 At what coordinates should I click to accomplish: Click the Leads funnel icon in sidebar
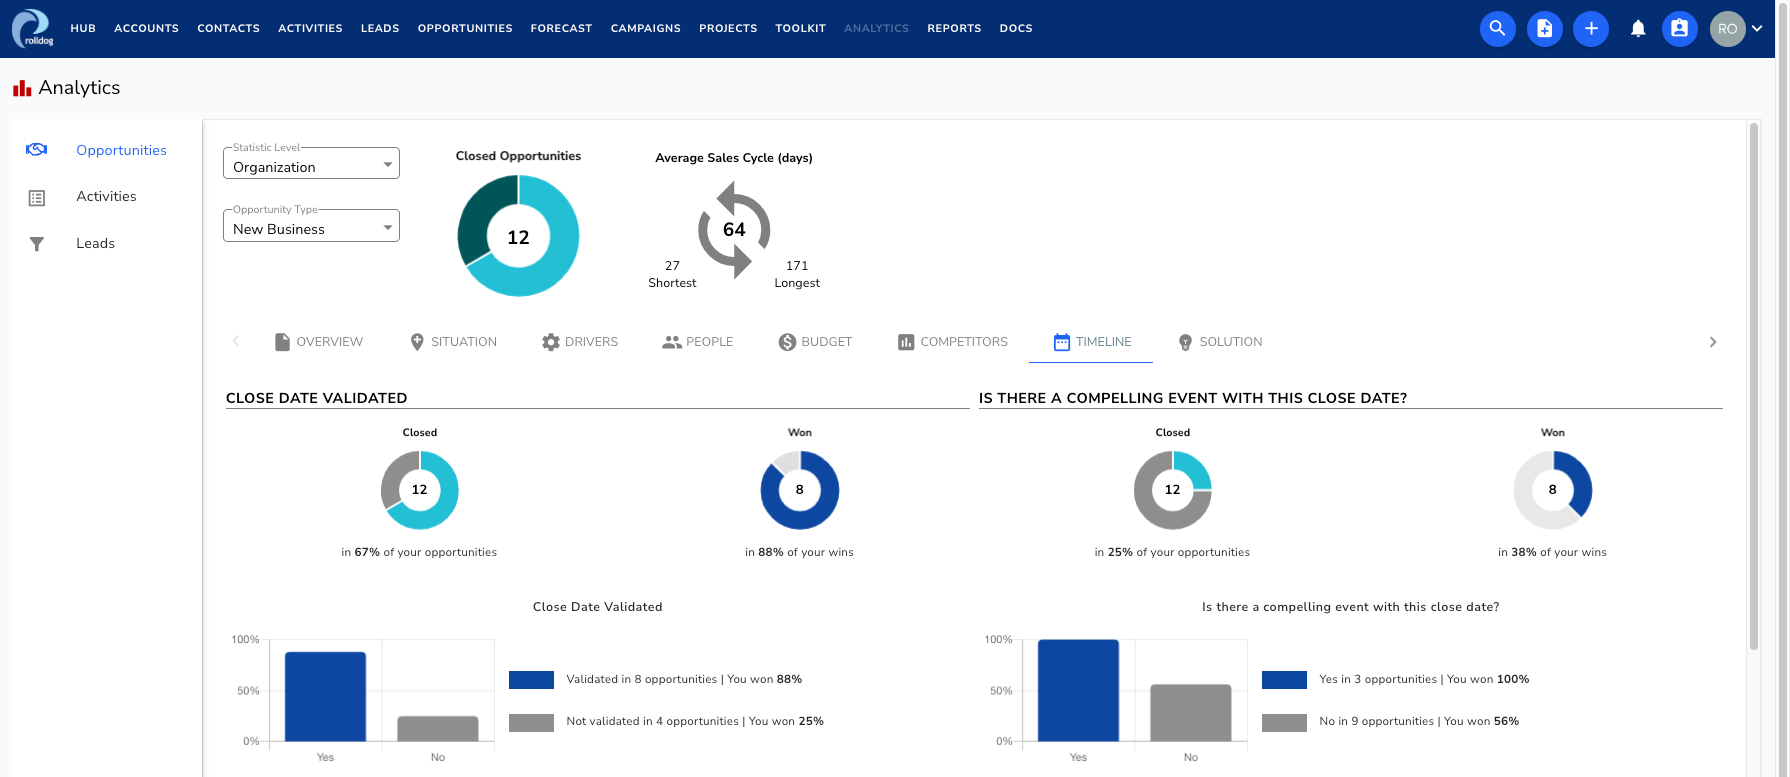click(37, 244)
